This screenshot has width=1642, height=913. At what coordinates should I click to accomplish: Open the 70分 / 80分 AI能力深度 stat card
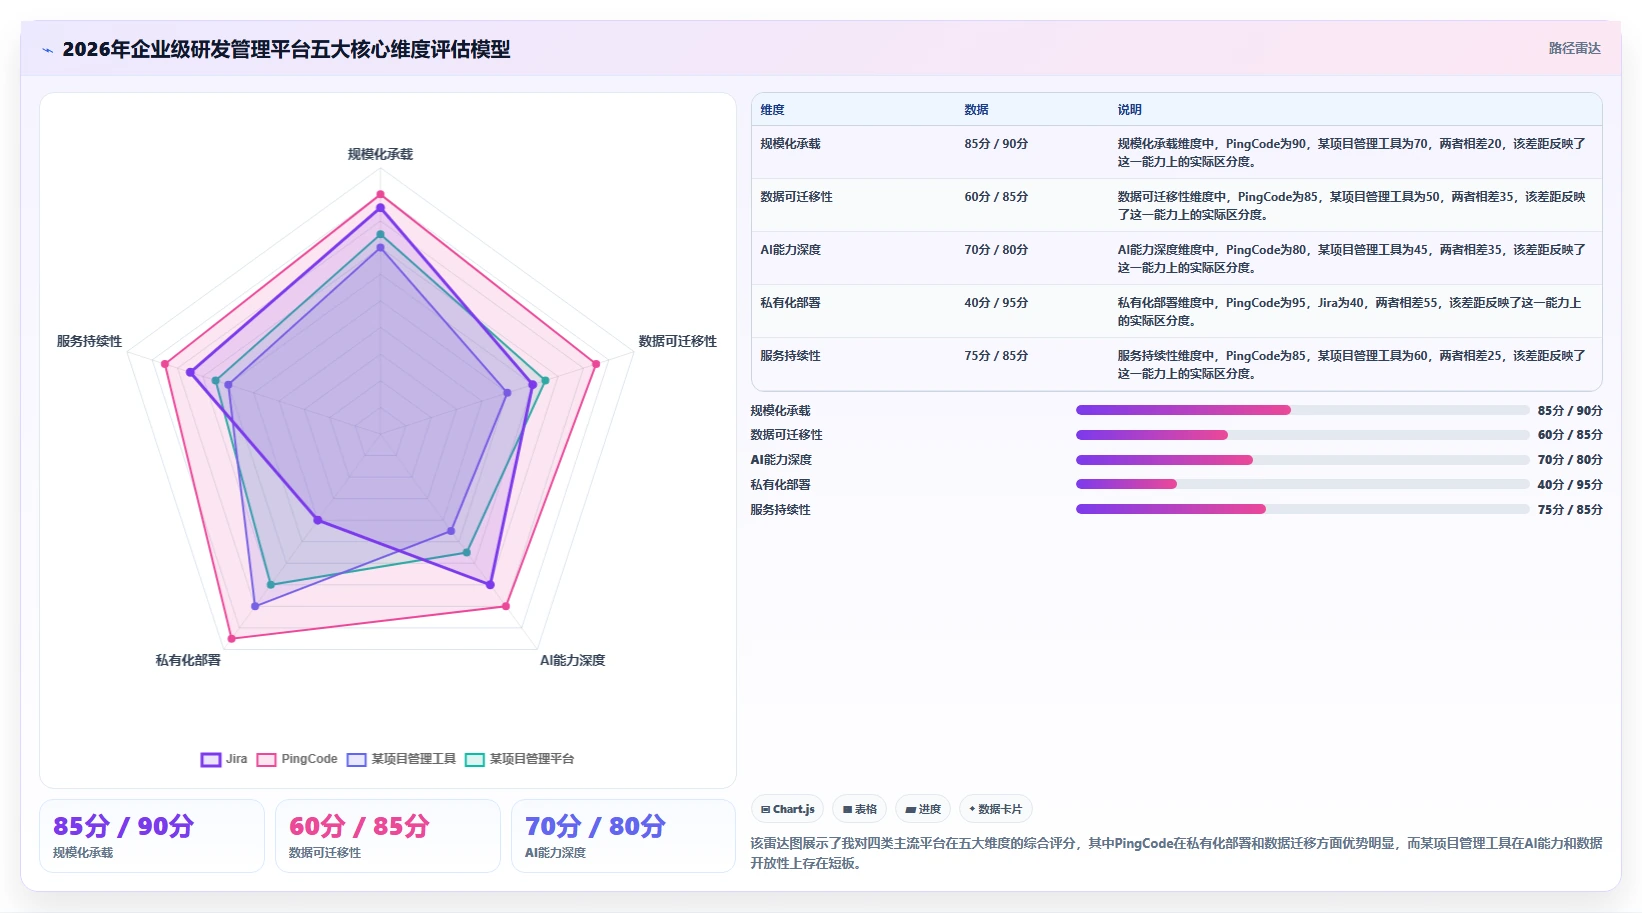pos(624,836)
